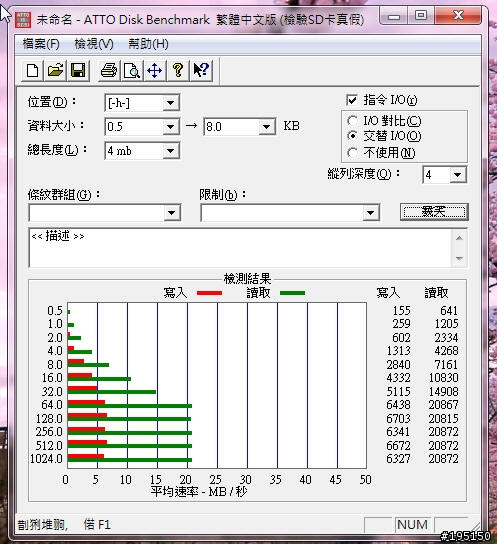
Task: Click the 1024.0 row label in chart
Action: (46, 459)
